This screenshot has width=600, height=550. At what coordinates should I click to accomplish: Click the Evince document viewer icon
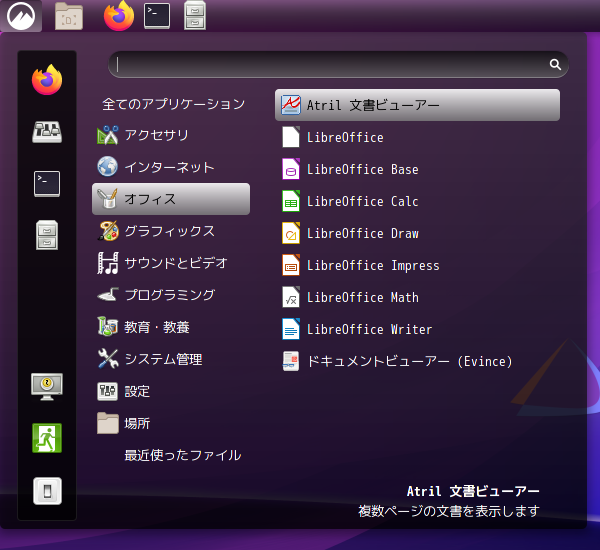(x=291, y=361)
